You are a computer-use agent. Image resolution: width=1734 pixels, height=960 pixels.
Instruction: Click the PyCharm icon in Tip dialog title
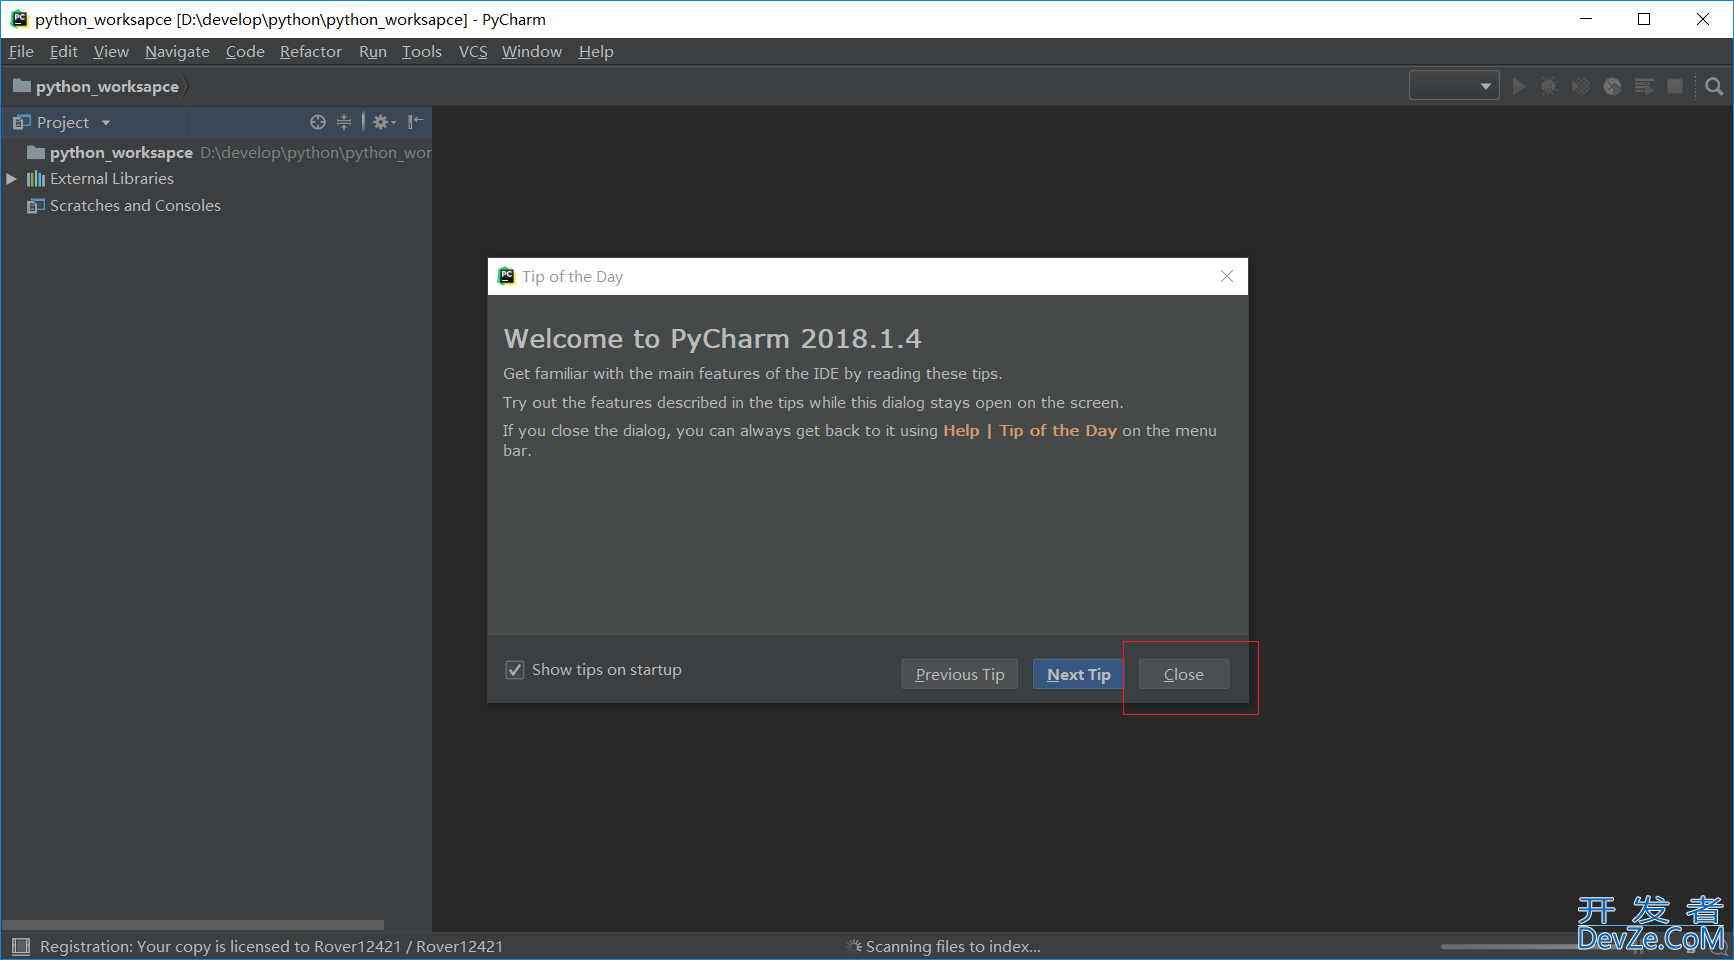(507, 276)
